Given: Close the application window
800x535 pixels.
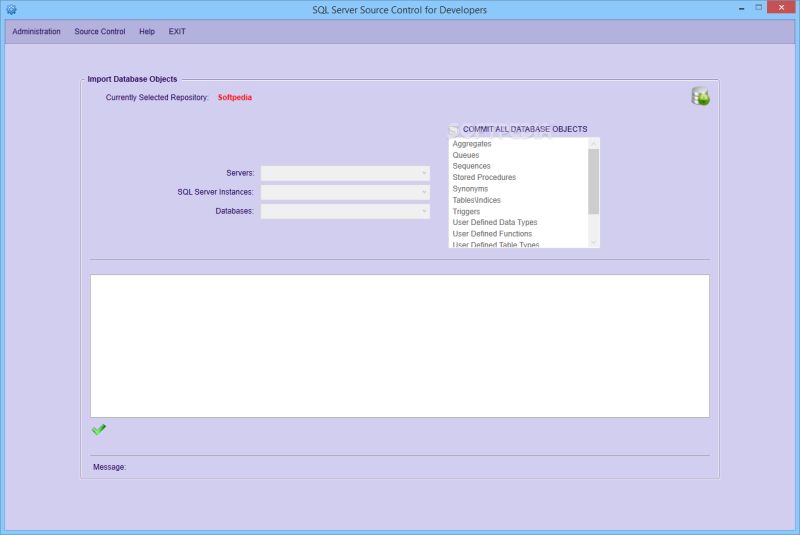Looking at the screenshot, I should click(x=781, y=8).
